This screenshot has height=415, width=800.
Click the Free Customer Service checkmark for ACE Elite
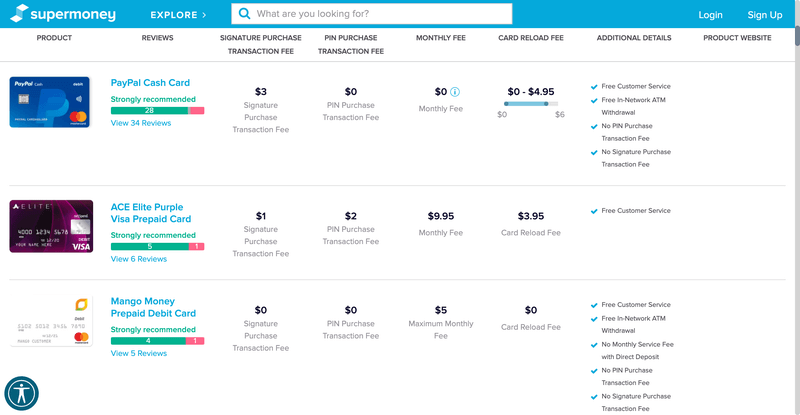pyautogui.click(x=594, y=211)
